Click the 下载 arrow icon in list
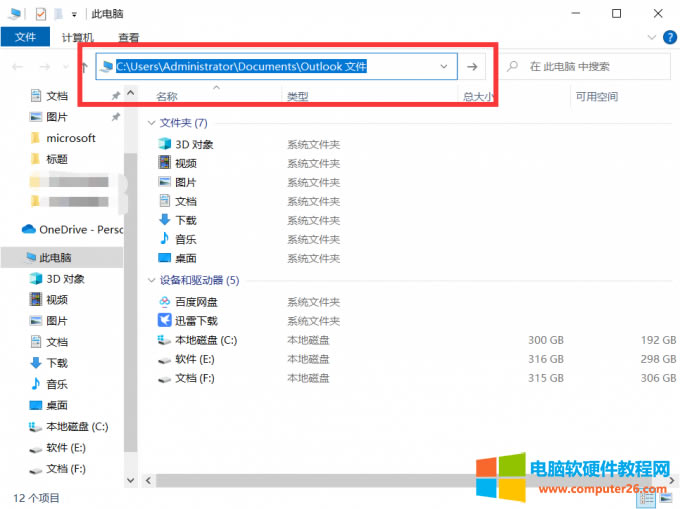The image size is (680, 509). 164,219
